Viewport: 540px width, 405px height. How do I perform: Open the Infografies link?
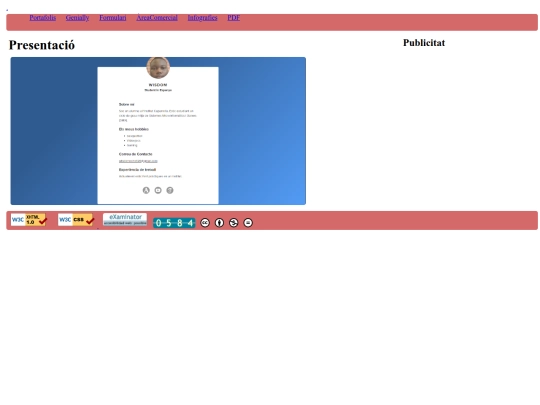click(202, 18)
